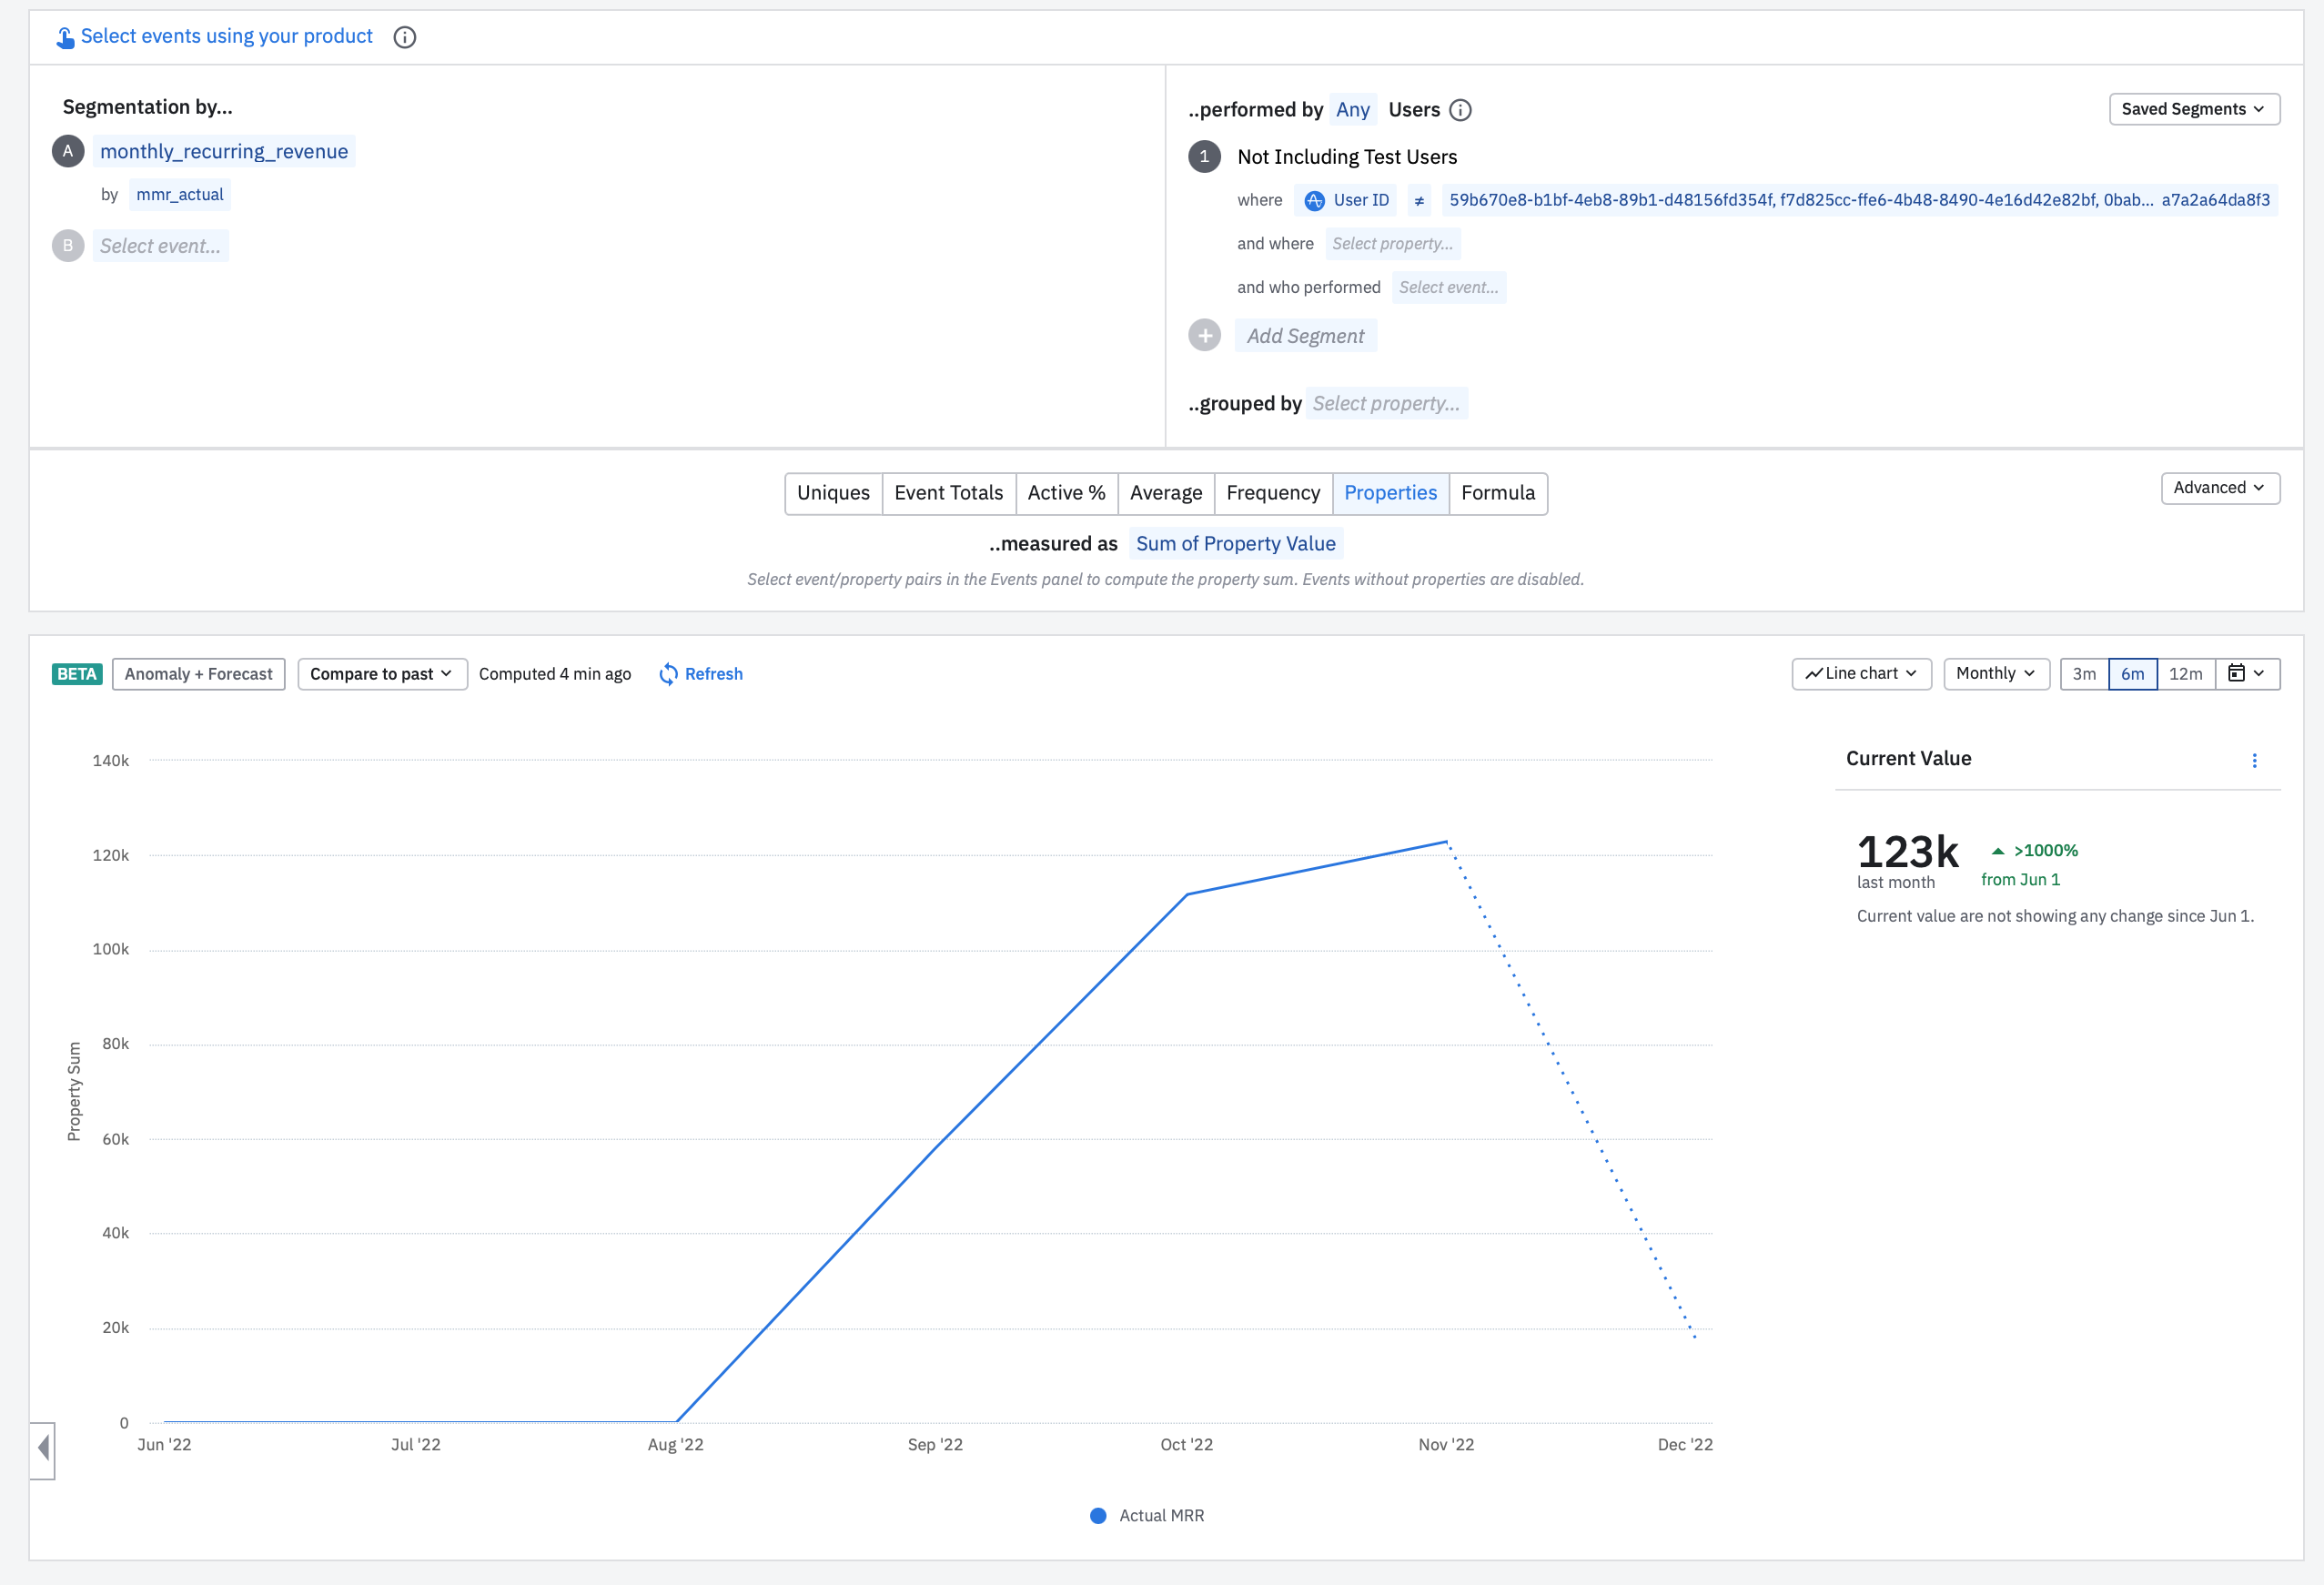Click the User ID property icon

pyautogui.click(x=1314, y=201)
